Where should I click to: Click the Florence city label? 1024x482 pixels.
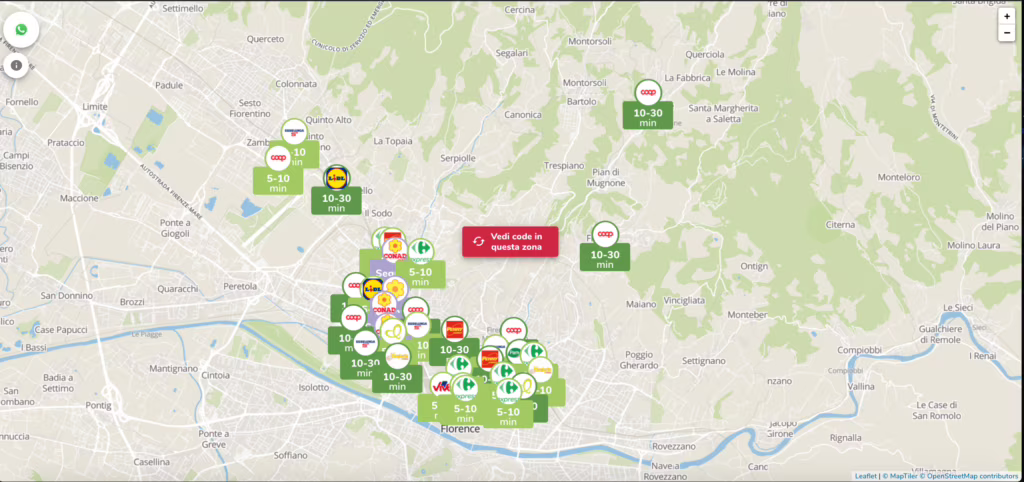pyautogui.click(x=460, y=429)
